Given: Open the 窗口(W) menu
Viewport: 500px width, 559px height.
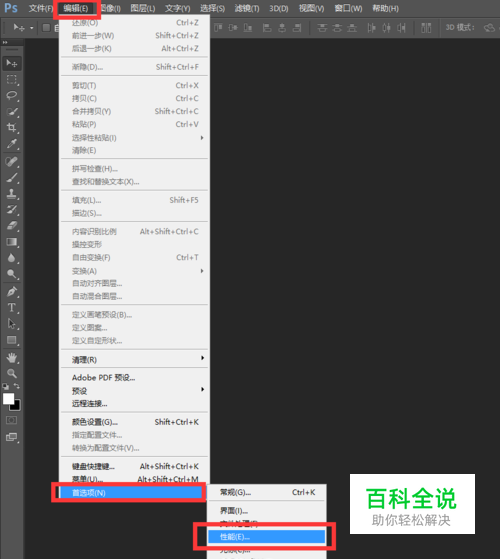Looking at the screenshot, I should pos(348,8).
